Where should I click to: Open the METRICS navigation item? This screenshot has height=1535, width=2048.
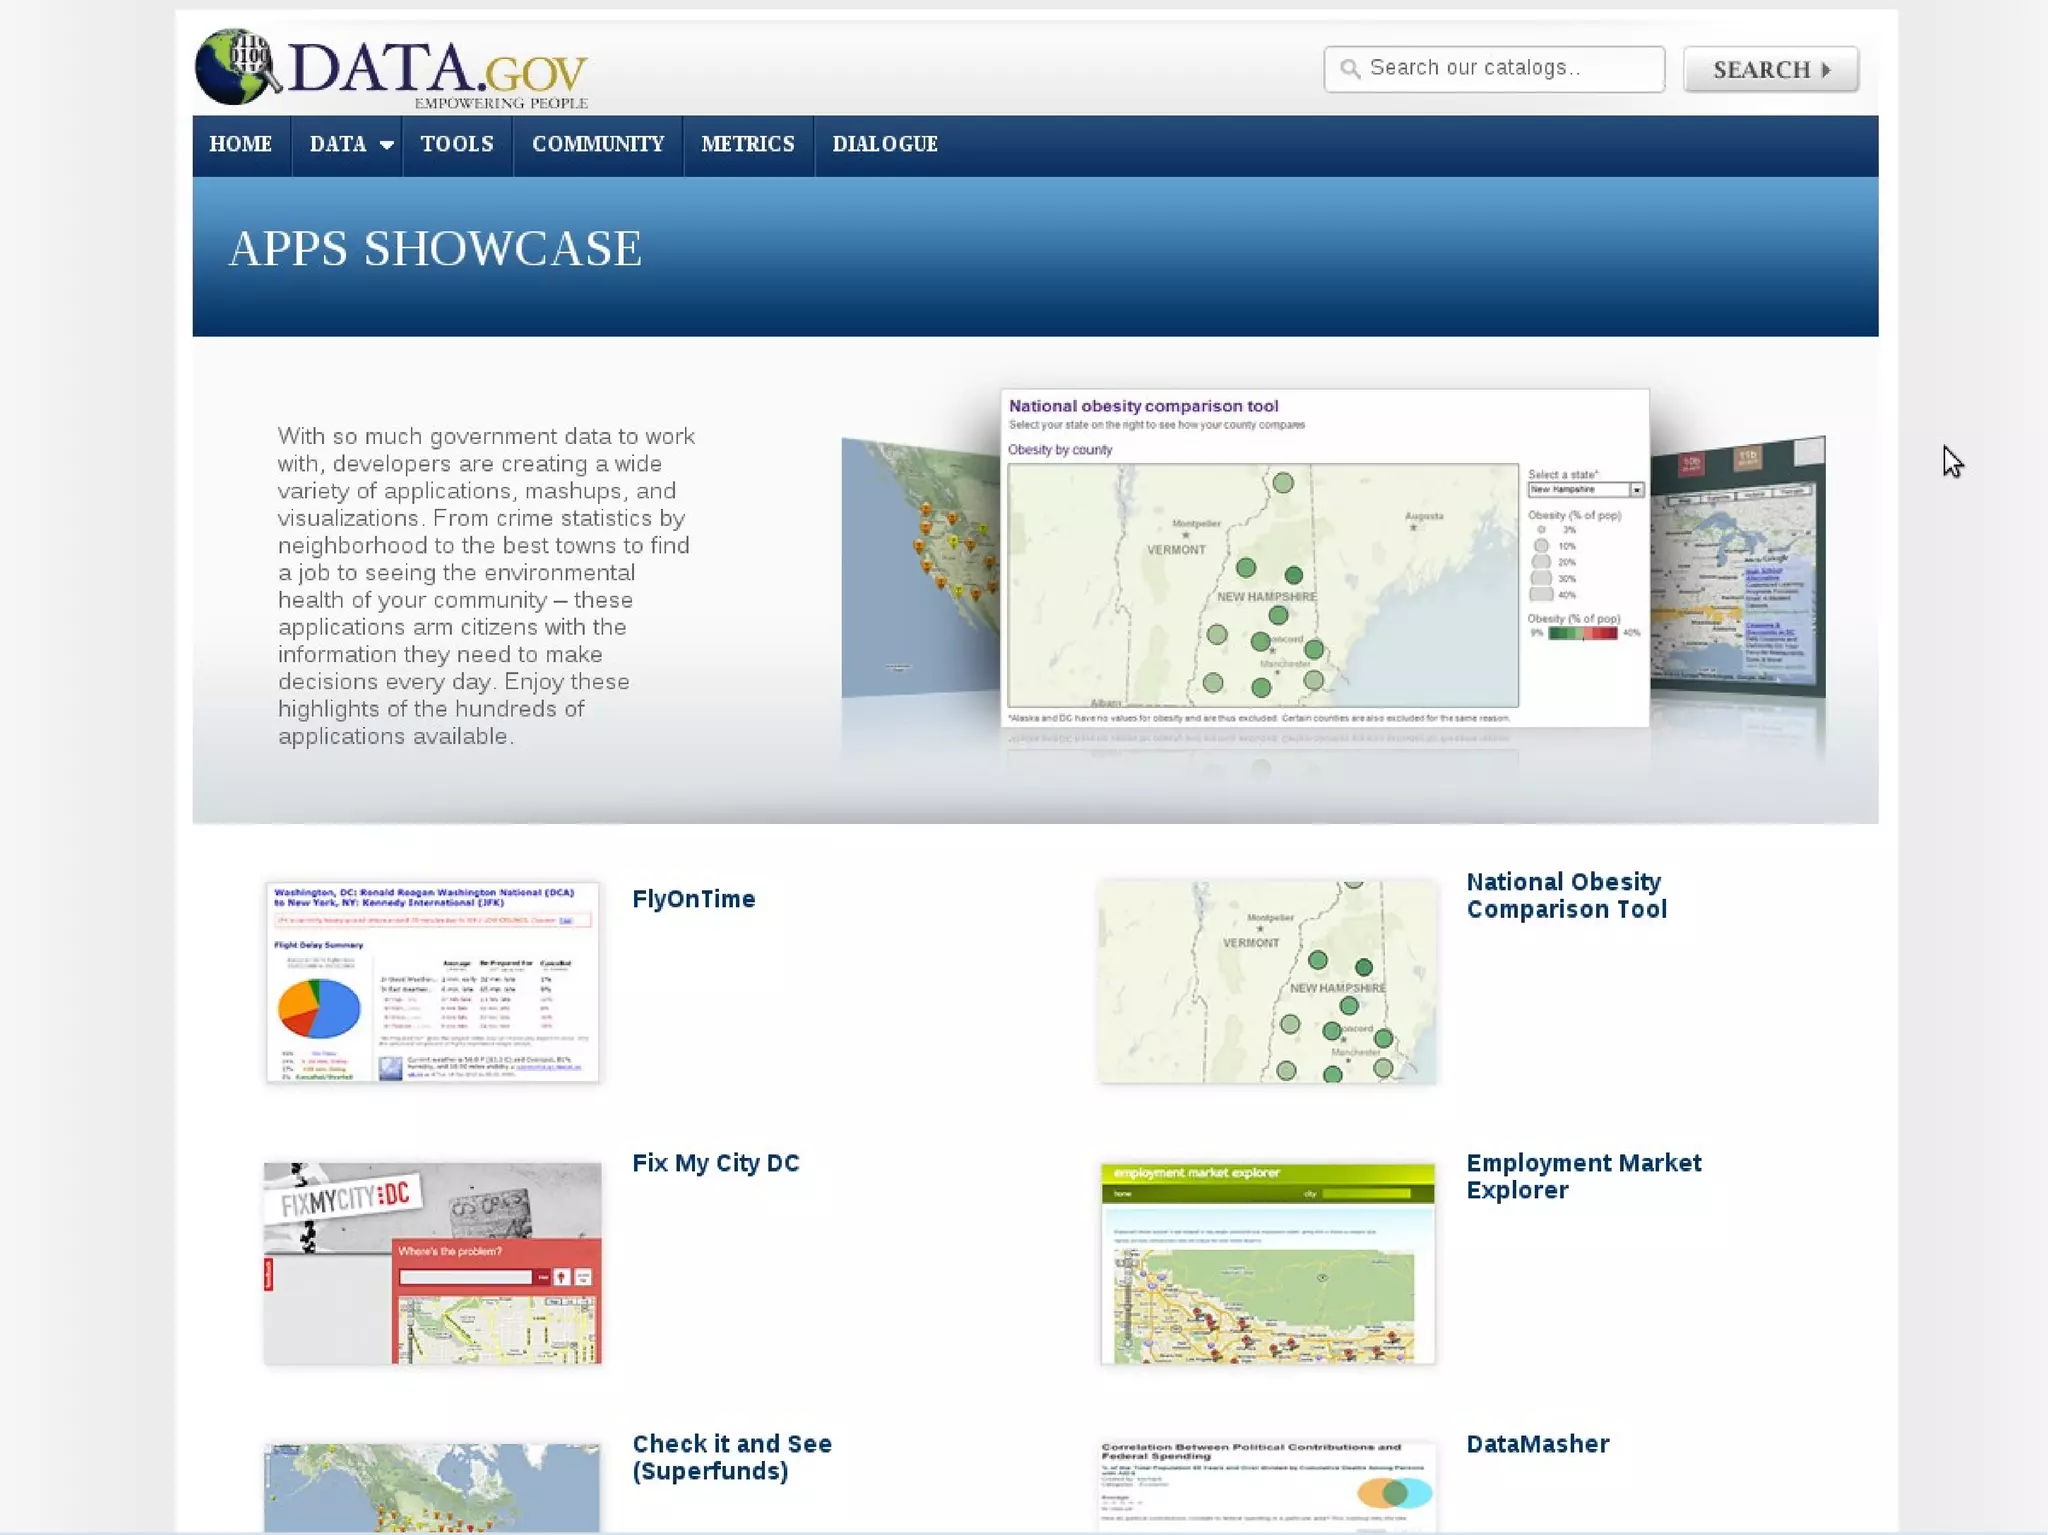747,144
